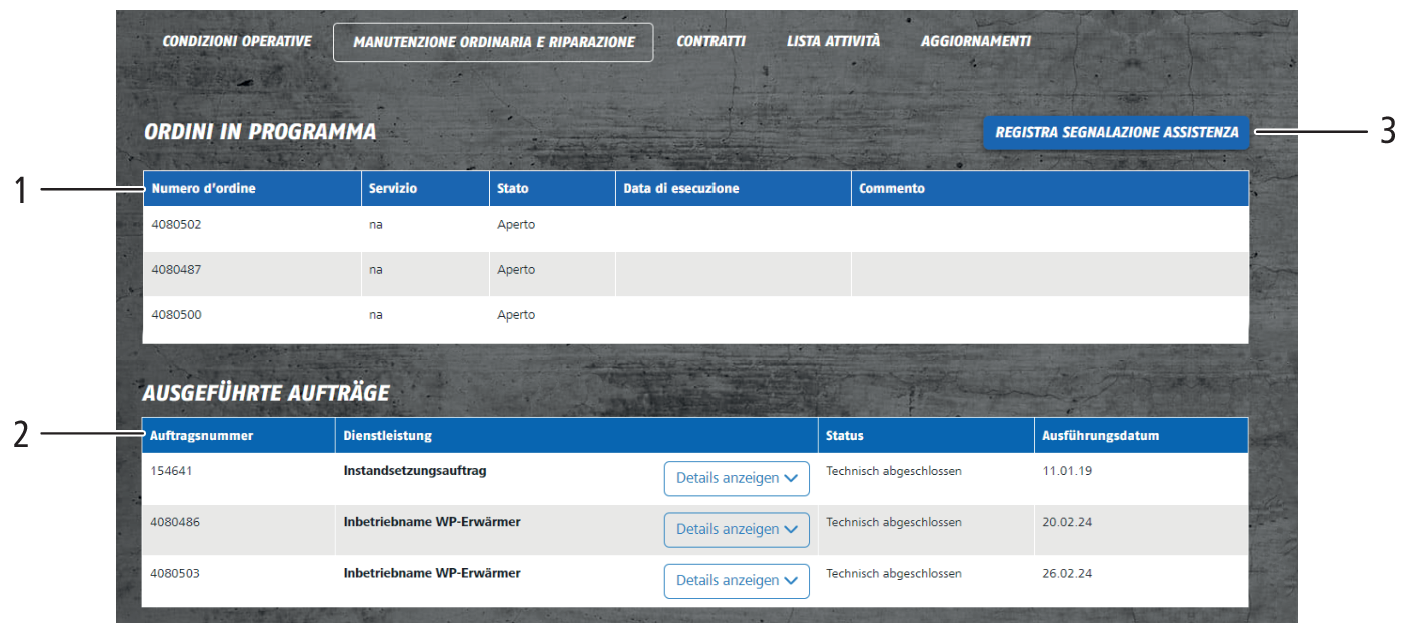Select order number 4080487
This screenshot has height=623, width=1414.
pos(176,270)
